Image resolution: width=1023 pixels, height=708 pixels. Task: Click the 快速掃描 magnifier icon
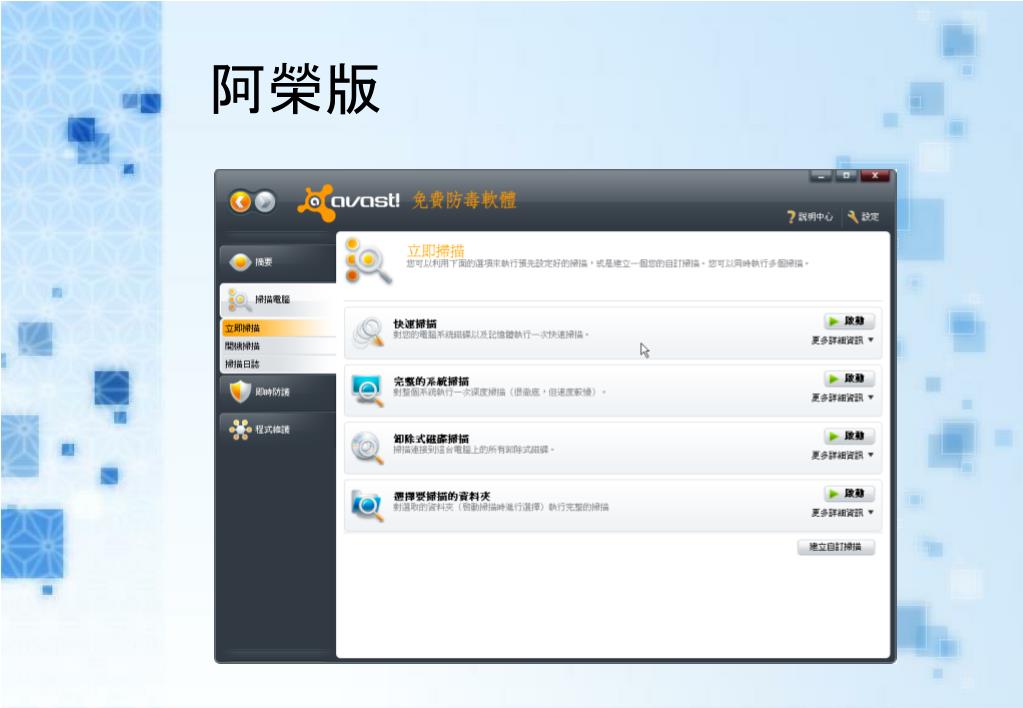point(368,332)
